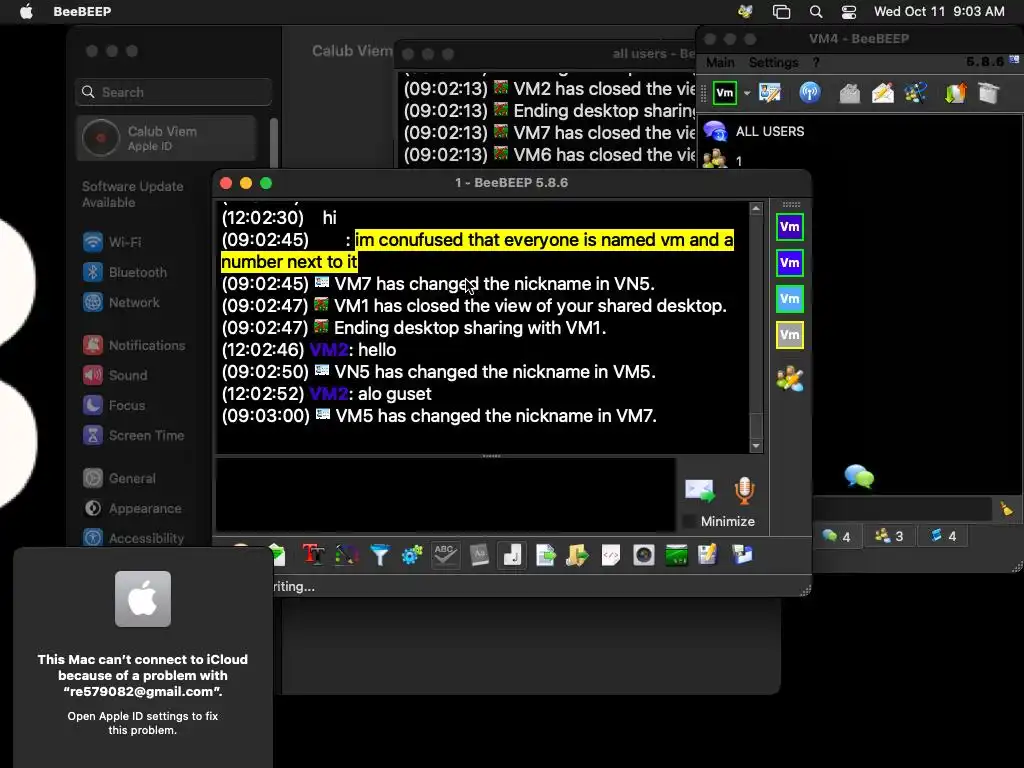Viewport: 1024px width, 768px height.
Task: Select General in System Settings sidebar
Action: click(119, 478)
